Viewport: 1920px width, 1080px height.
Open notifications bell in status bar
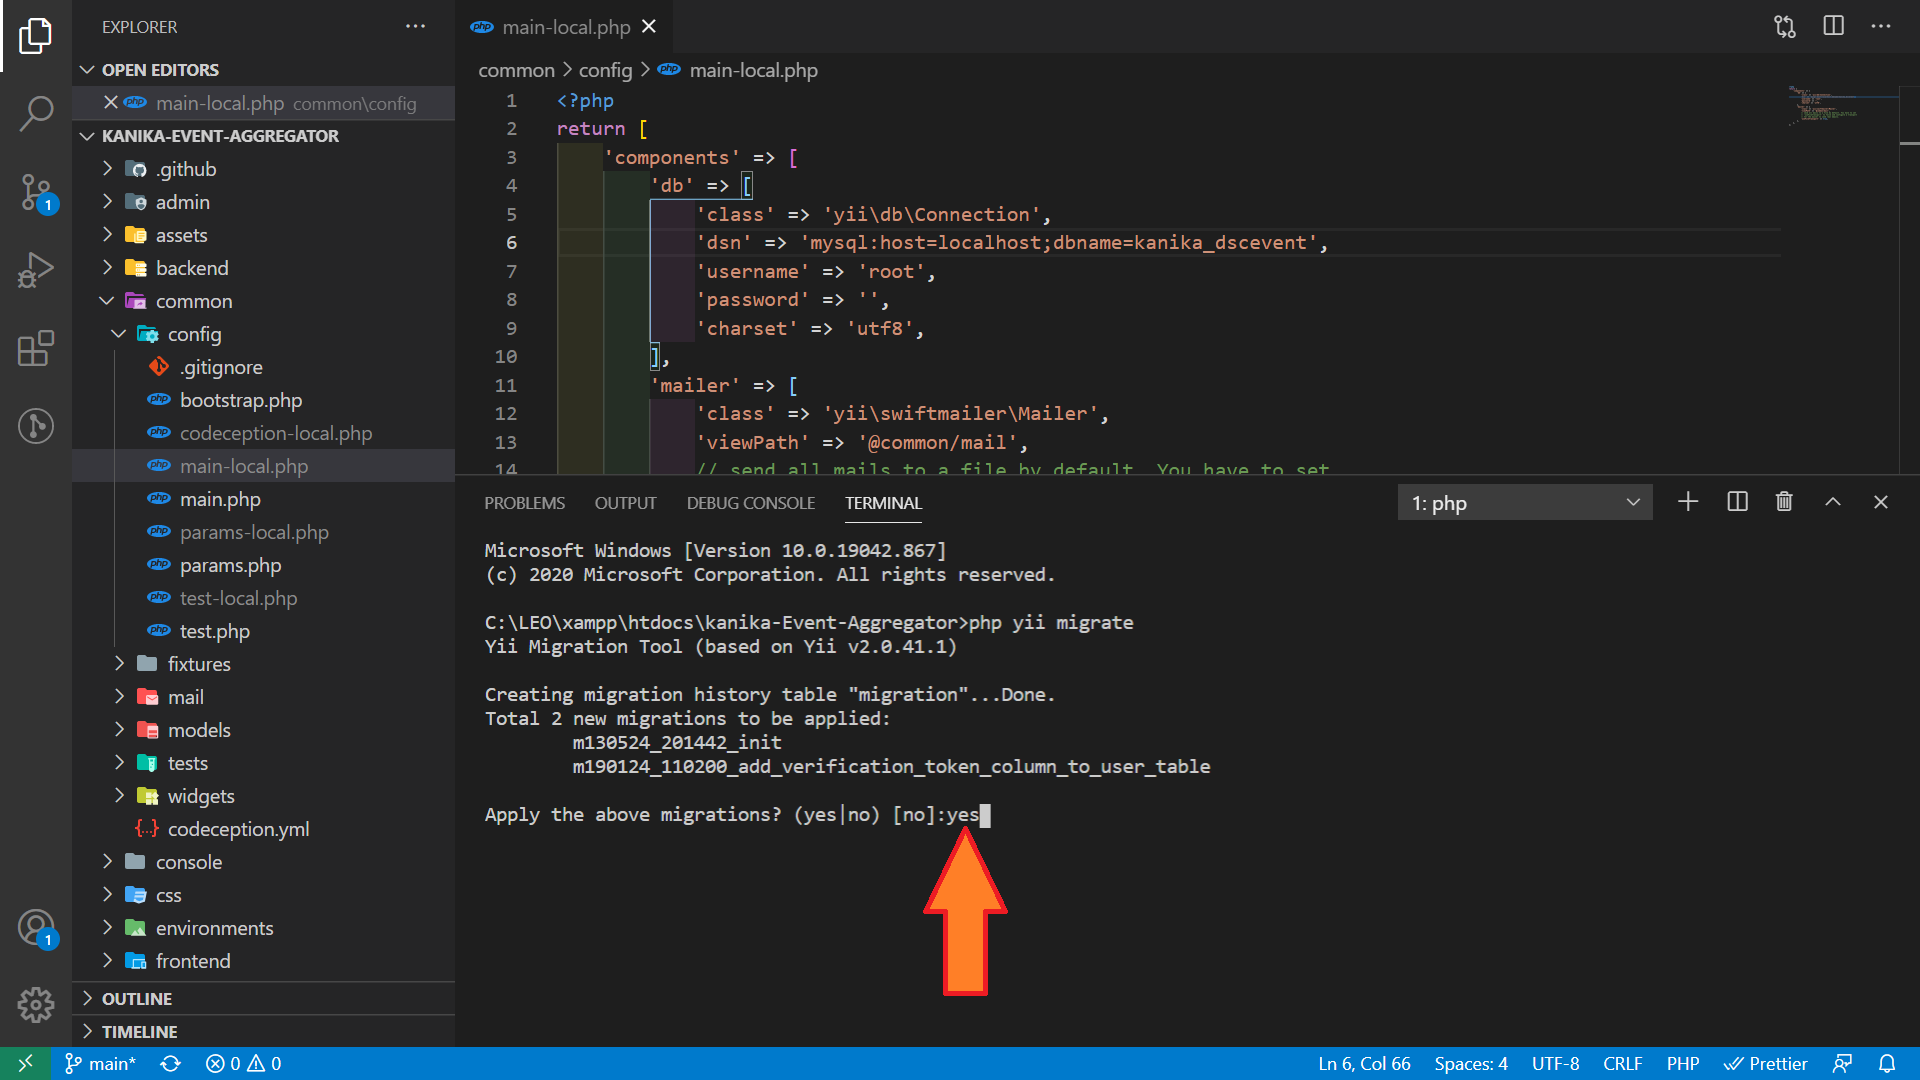click(1887, 1064)
